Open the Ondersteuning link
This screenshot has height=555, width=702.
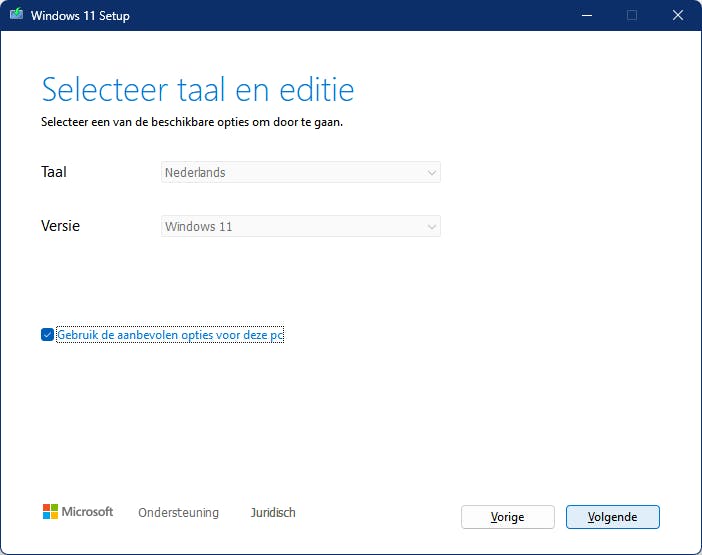[178, 512]
